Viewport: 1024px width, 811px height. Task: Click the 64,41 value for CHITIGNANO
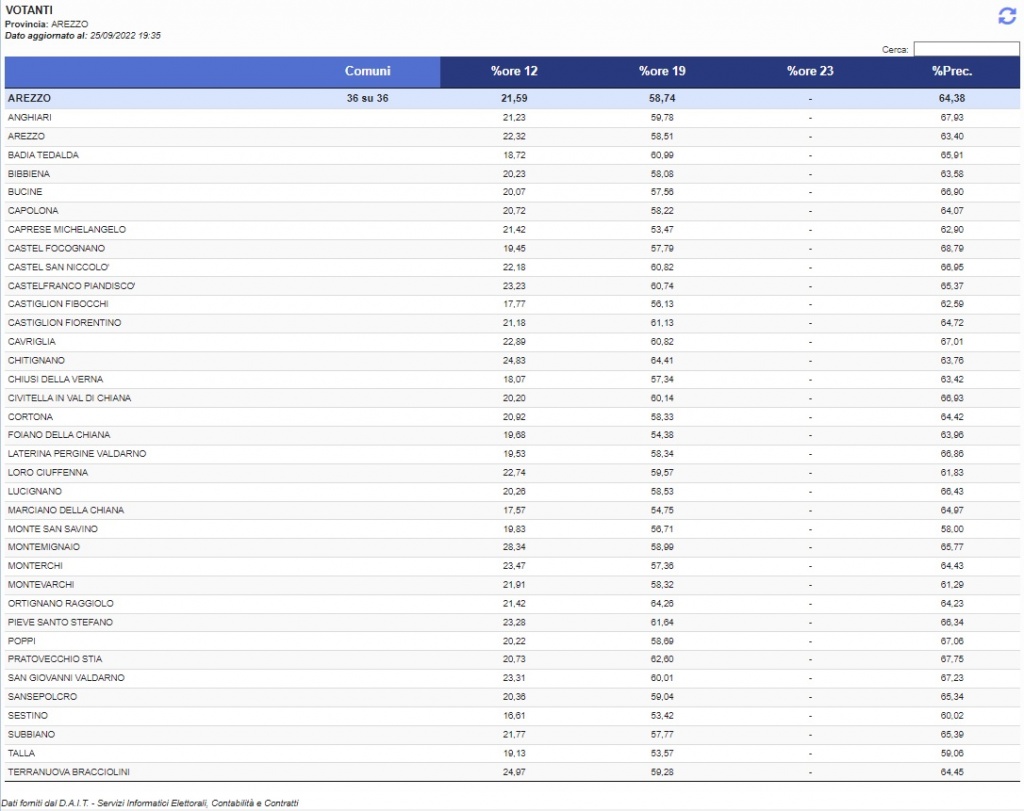(x=662, y=360)
